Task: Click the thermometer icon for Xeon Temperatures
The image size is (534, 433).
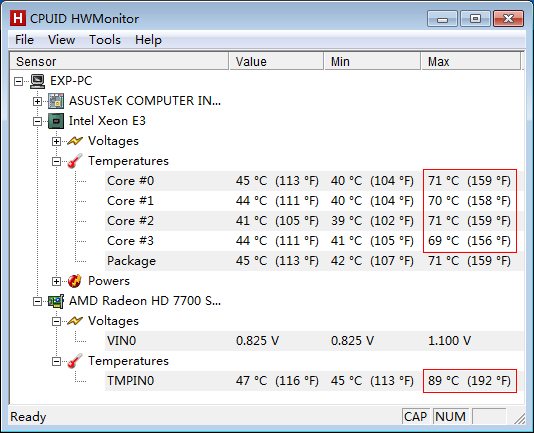Action: click(75, 161)
